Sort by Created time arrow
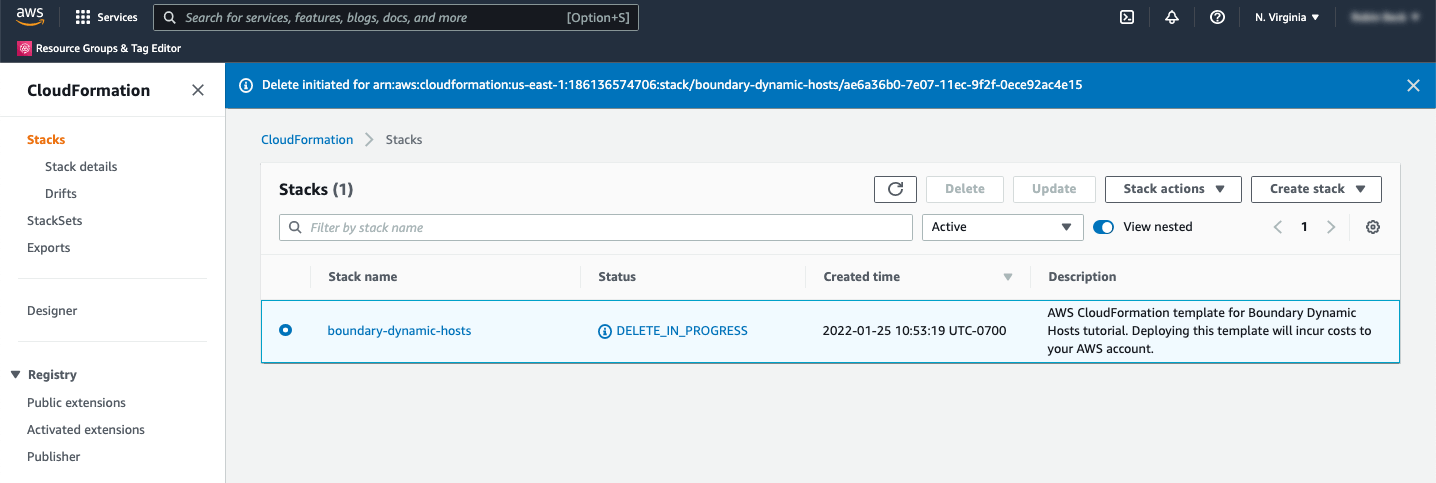1436x483 pixels. (x=1008, y=277)
